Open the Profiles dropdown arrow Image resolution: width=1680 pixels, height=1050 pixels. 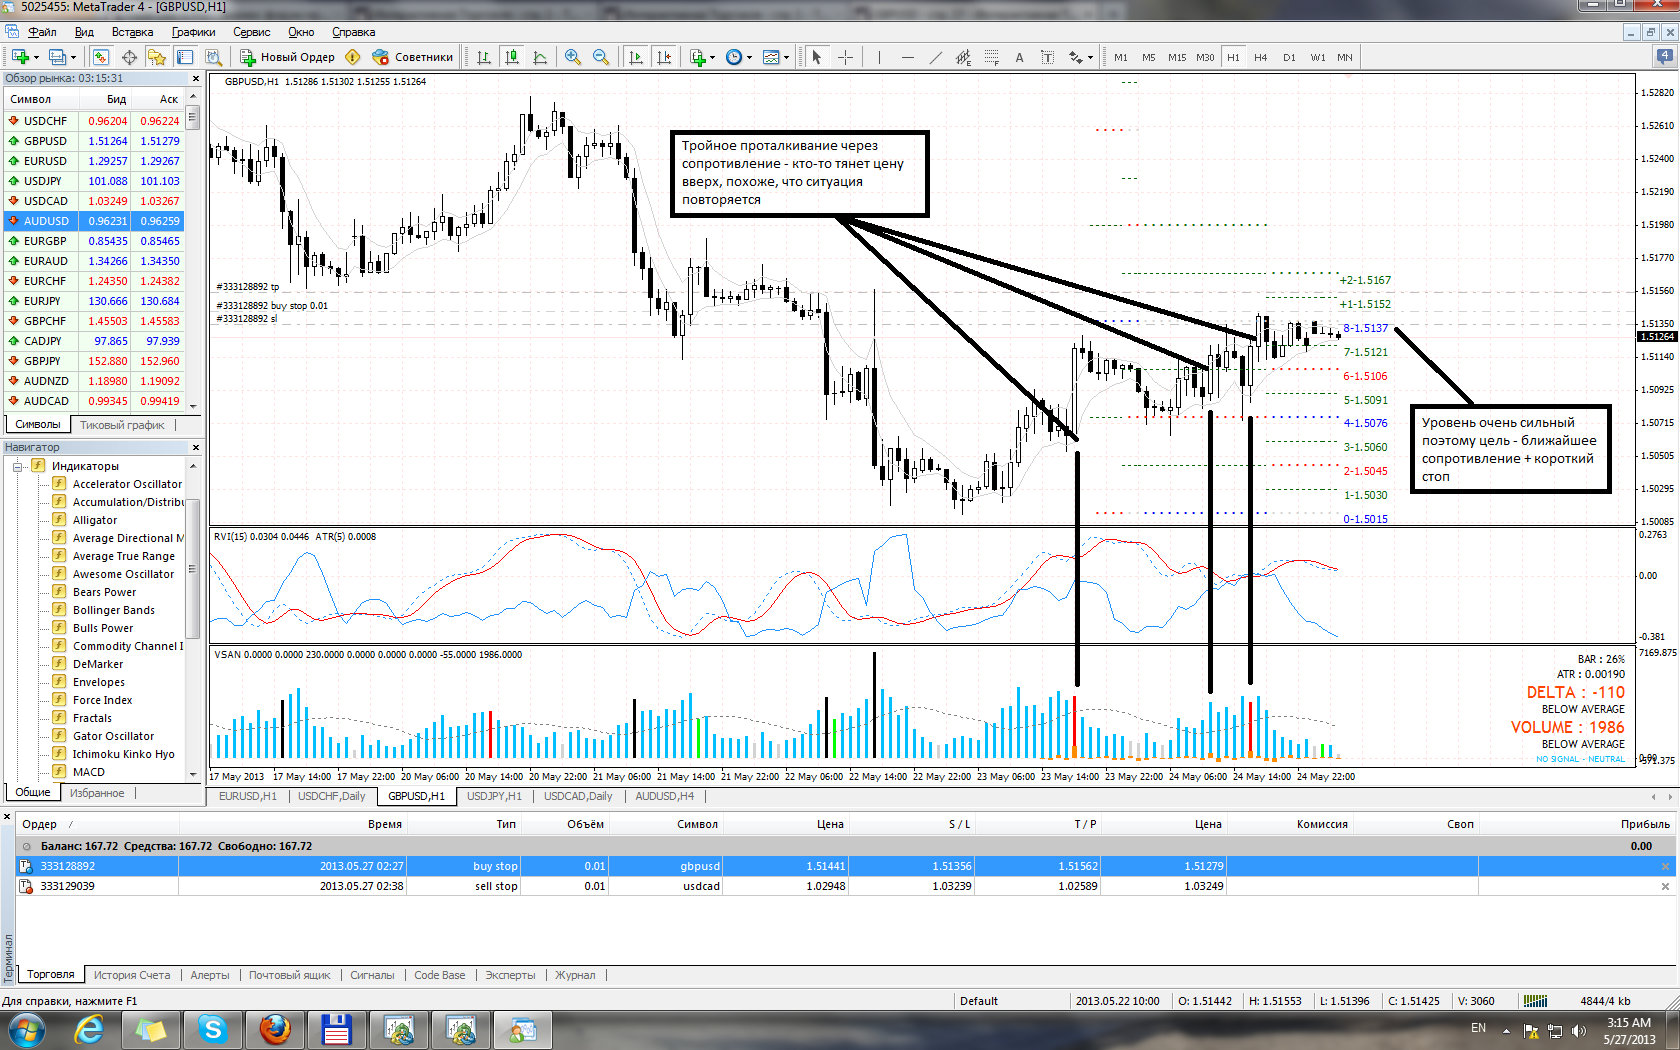tap(74, 57)
